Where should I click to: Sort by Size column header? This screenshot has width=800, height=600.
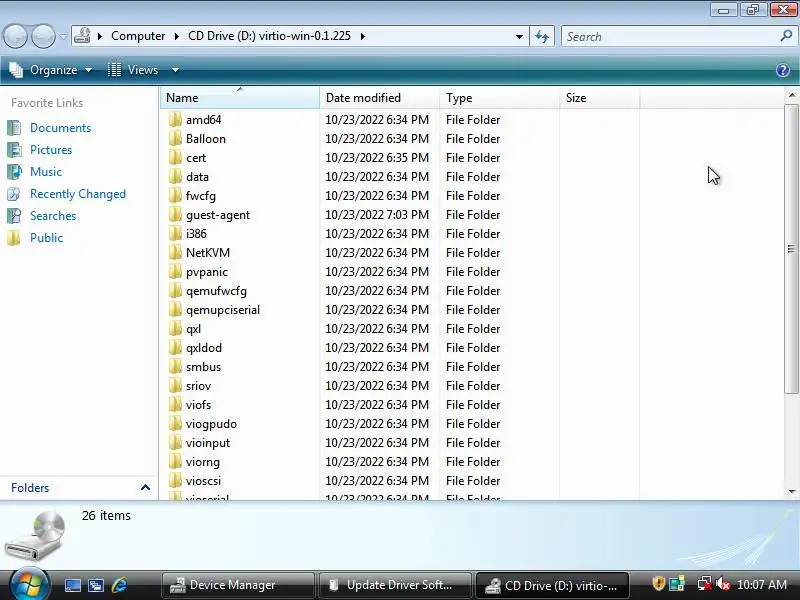coord(599,97)
